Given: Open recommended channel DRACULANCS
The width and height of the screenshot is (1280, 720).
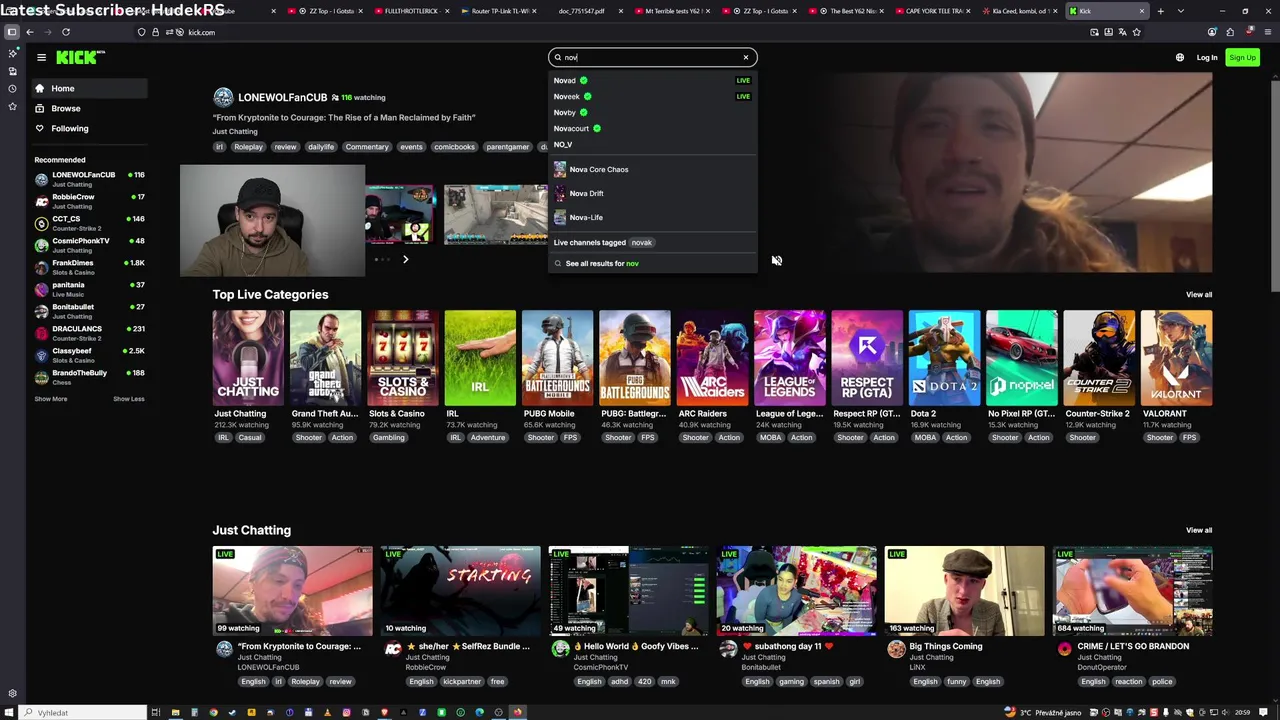Looking at the screenshot, I should pos(89,333).
